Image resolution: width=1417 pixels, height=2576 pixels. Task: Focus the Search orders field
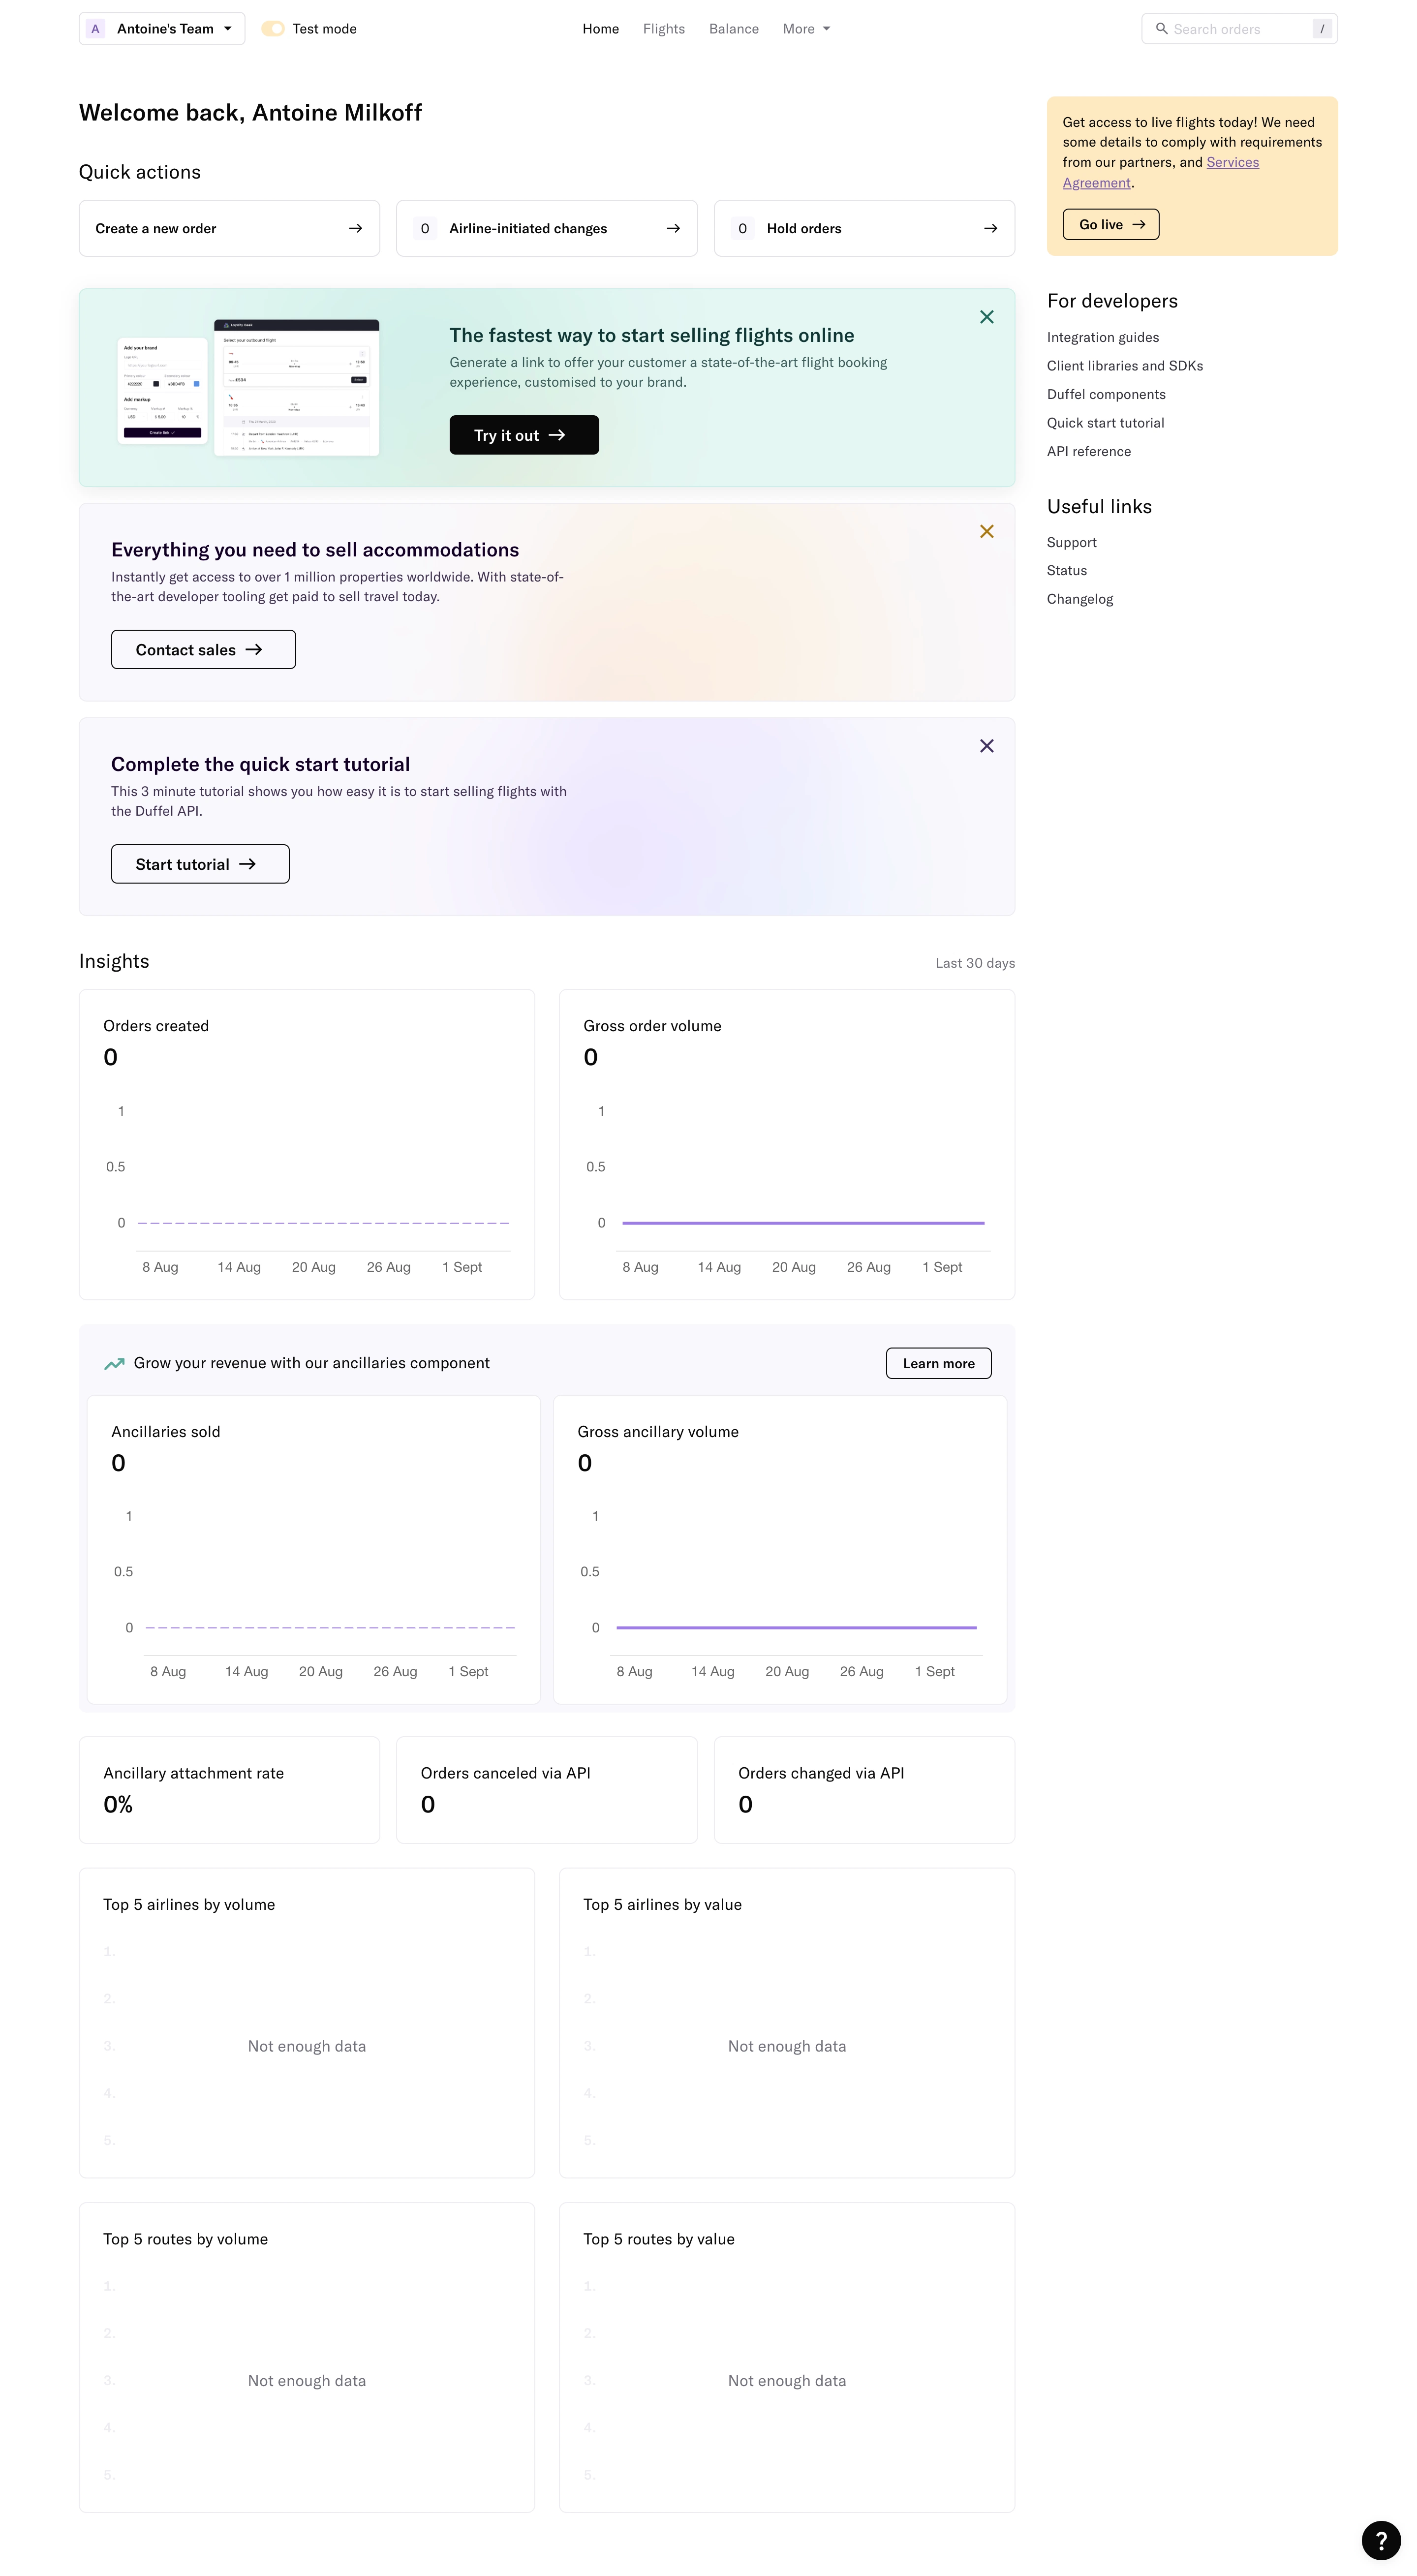(x=1239, y=29)
